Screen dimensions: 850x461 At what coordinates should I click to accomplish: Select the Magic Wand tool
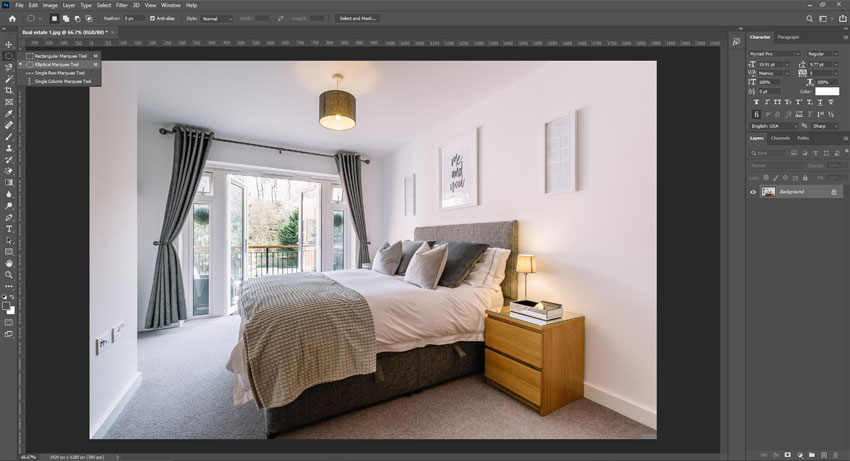[x=9, y=79]
